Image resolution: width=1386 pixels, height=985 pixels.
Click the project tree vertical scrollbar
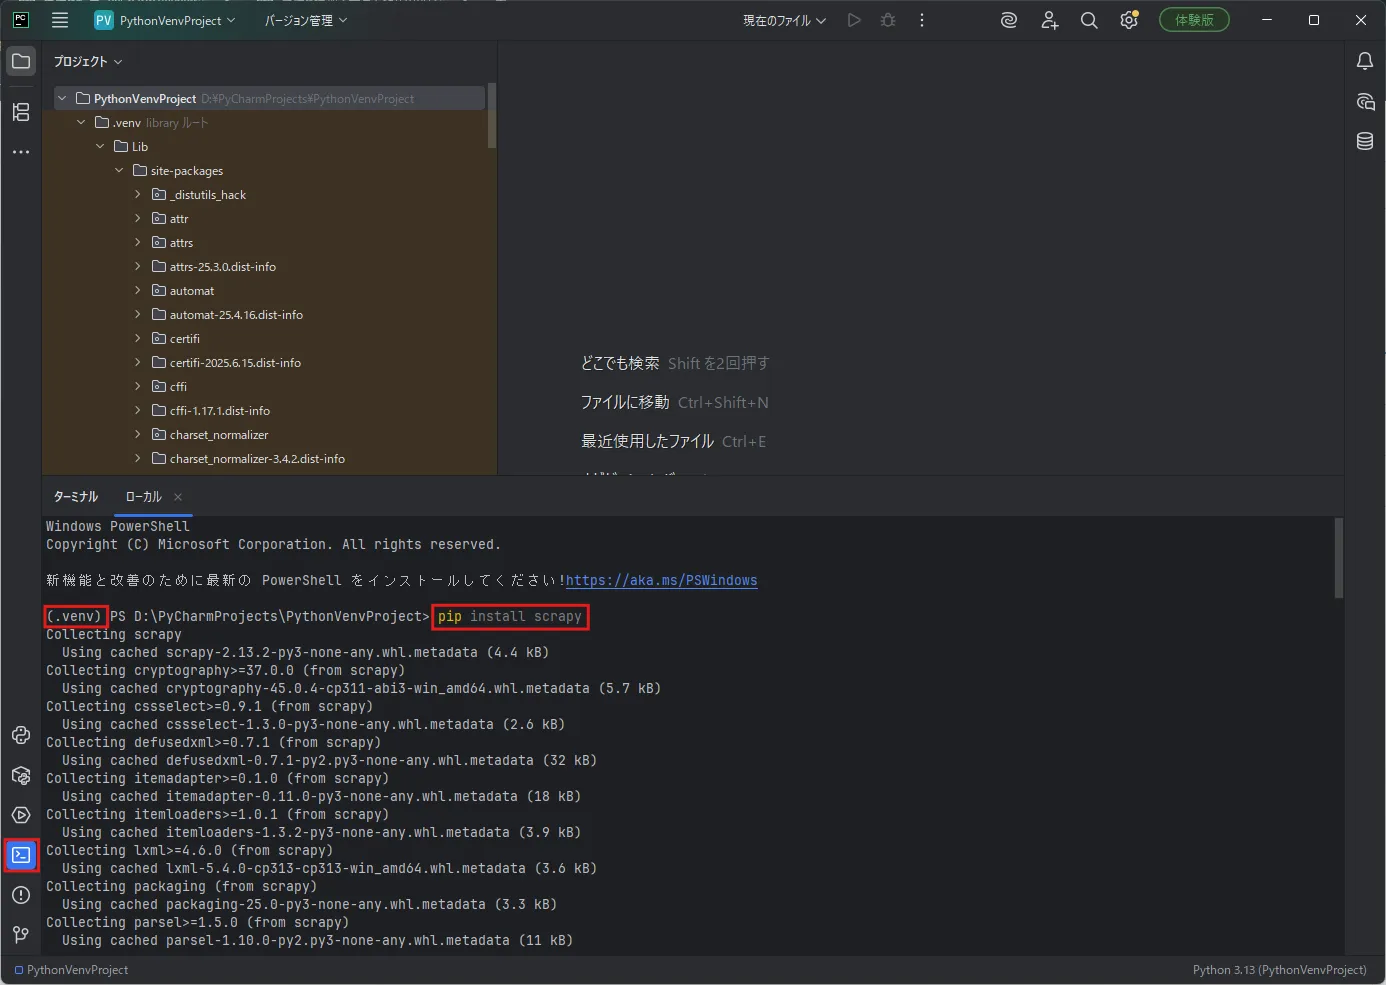491,116
